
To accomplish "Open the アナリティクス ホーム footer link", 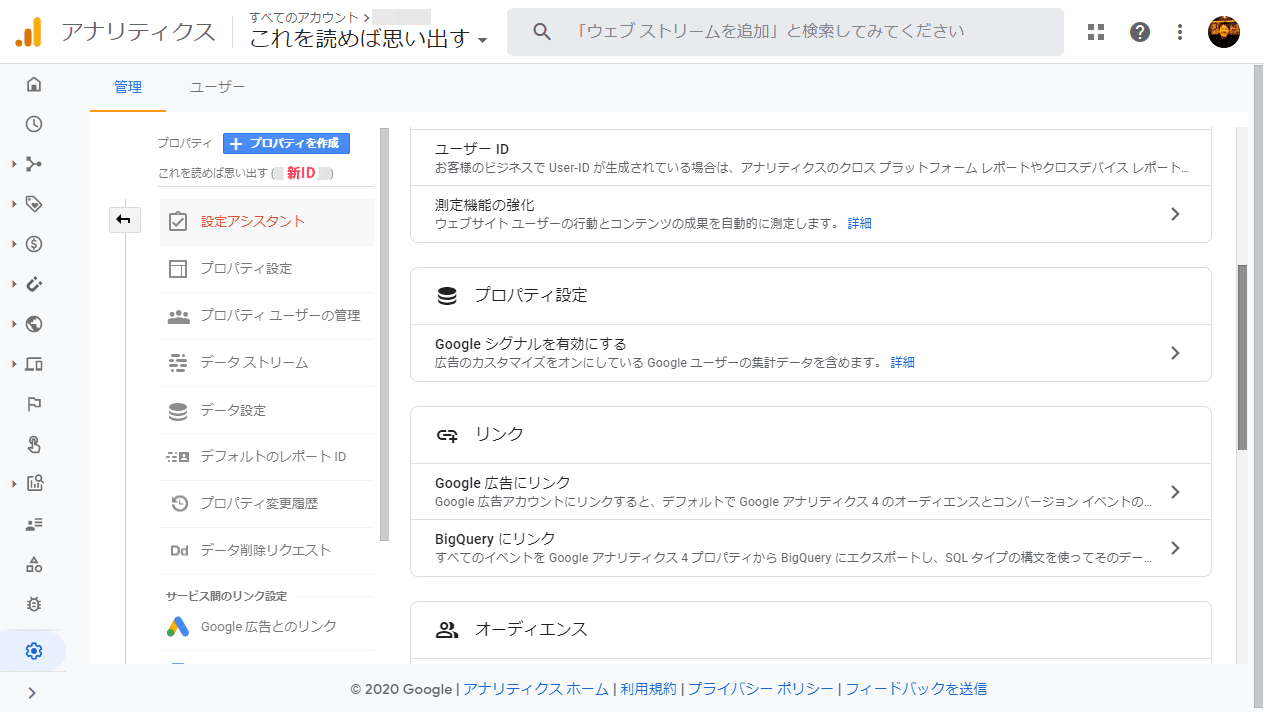I will coord(535,689).
